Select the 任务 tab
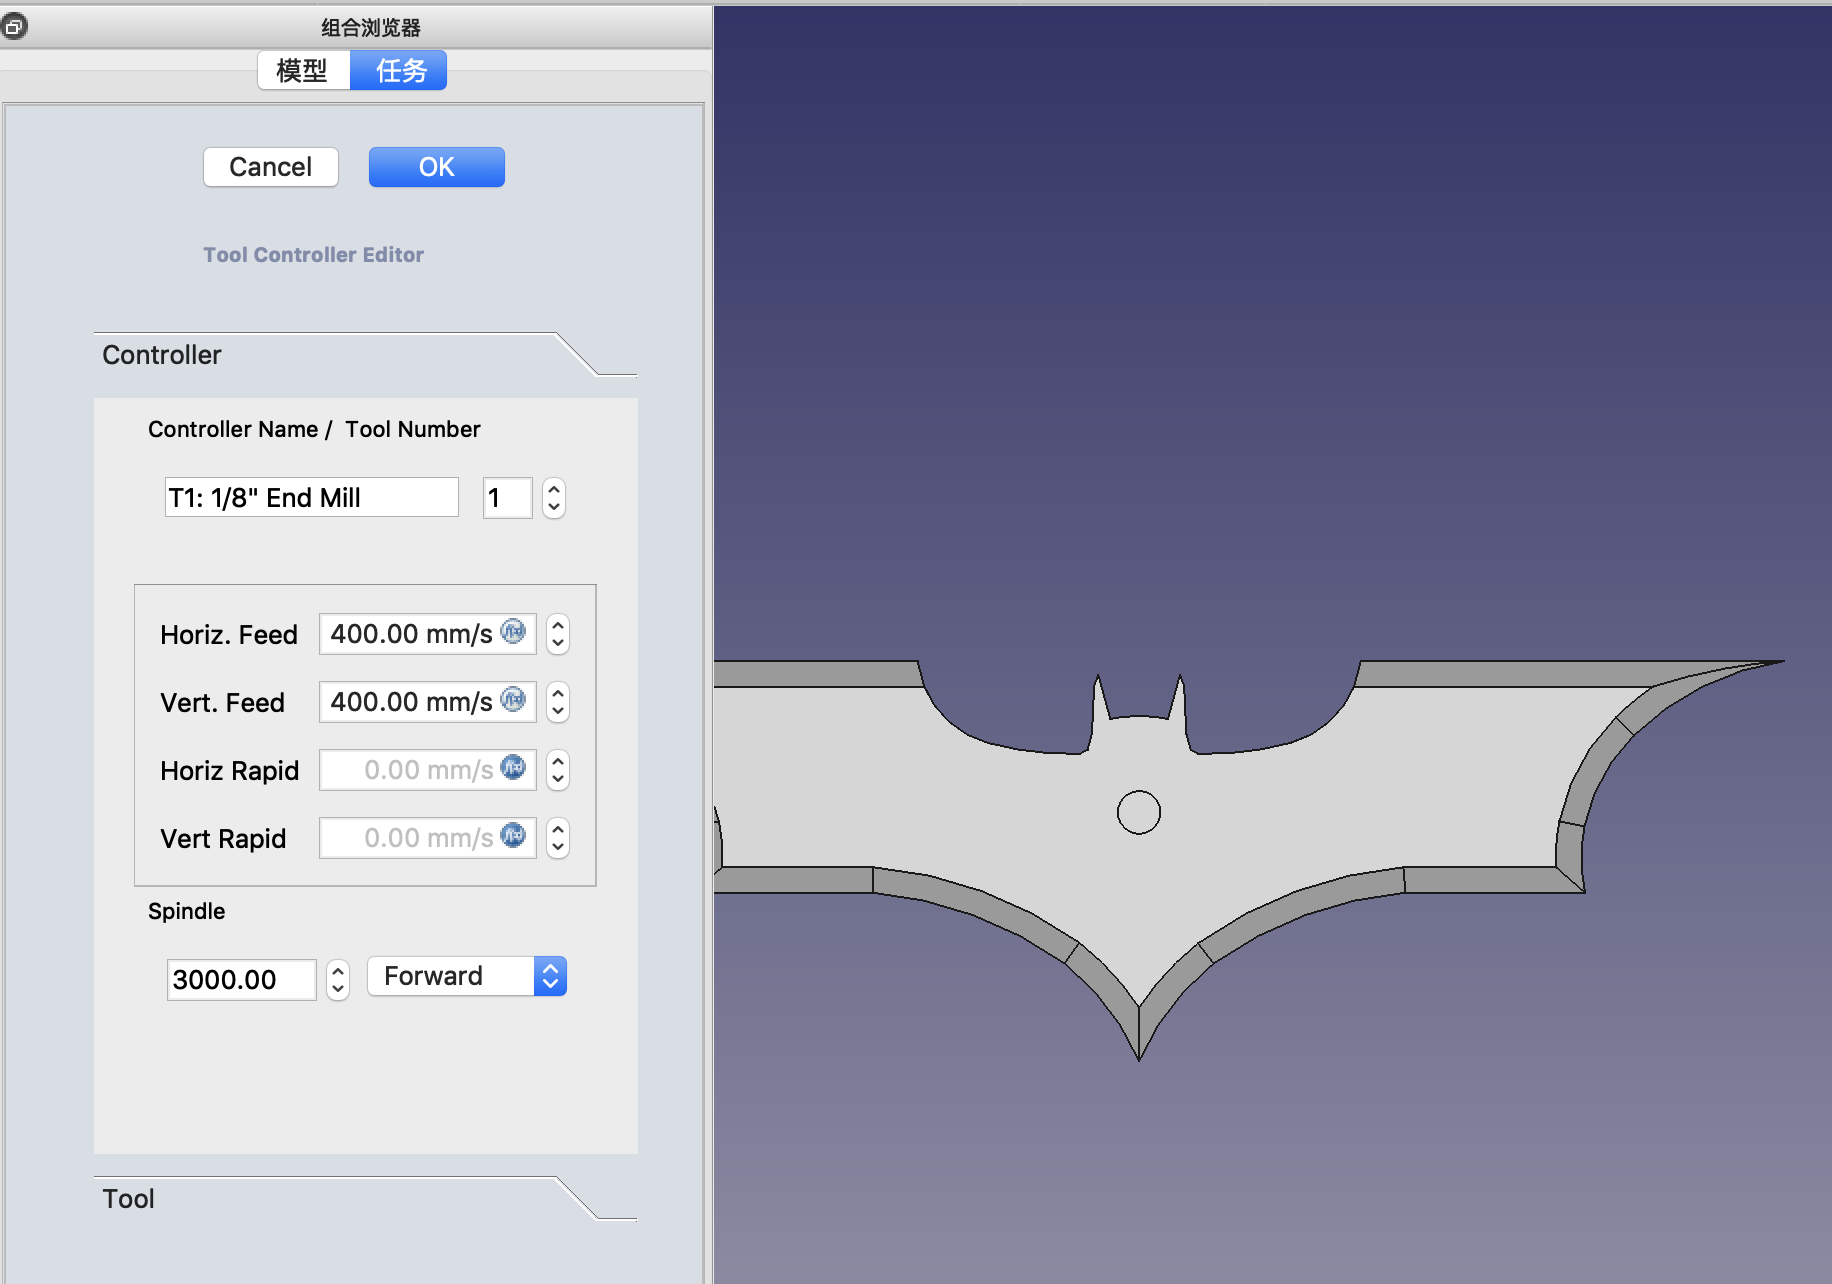This screenshot has height=1284, width=1832. 400,71
